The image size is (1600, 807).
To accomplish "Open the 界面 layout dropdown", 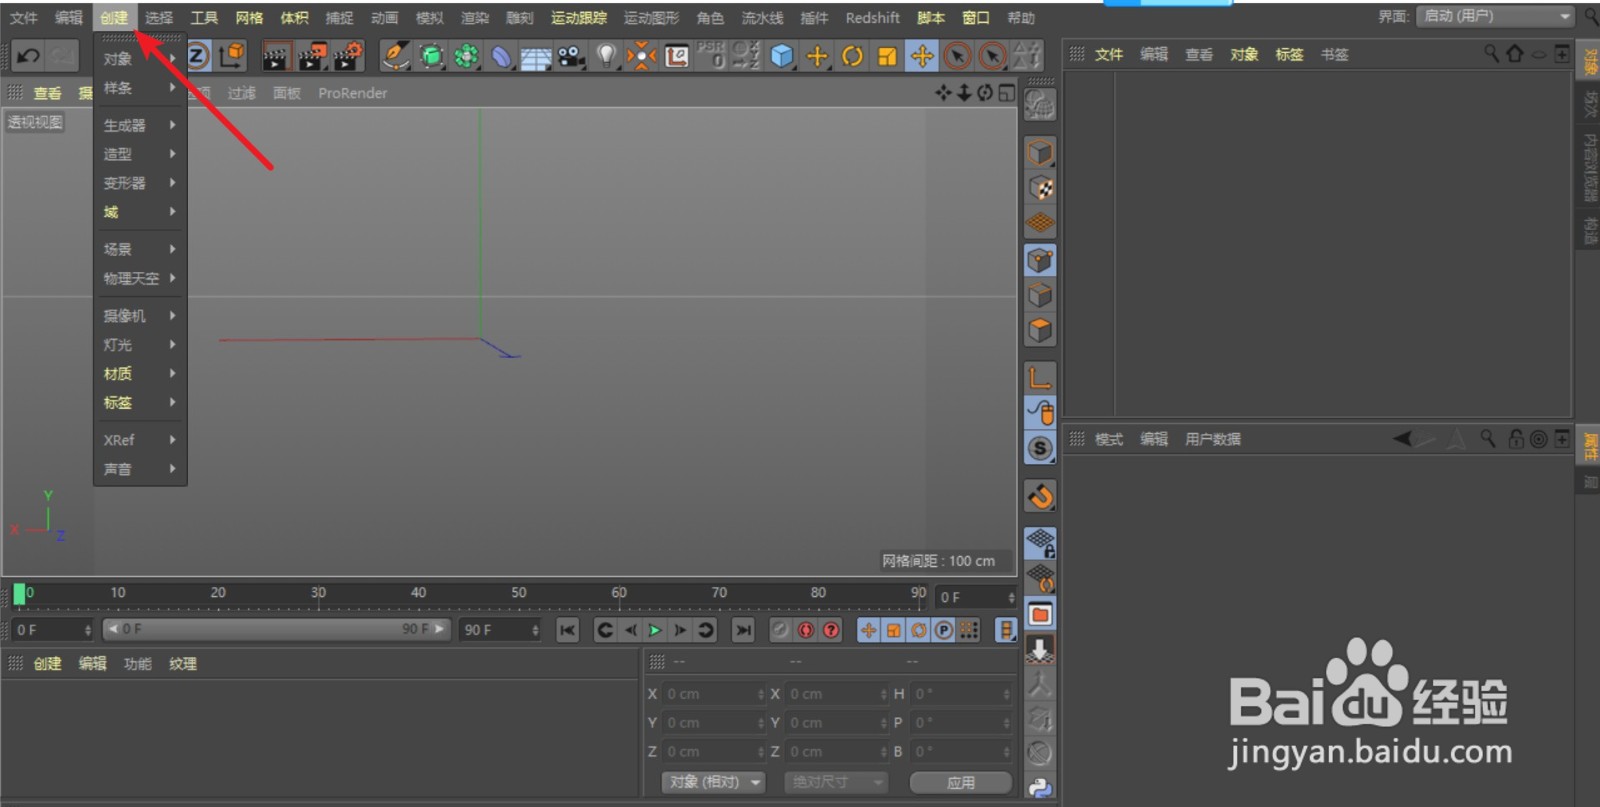I will click(x=1496, y=16).
